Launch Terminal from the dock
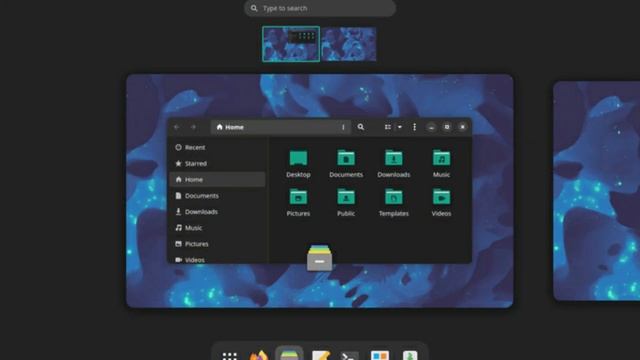Image resolution: width=640 pixels, height=360 pixels. 350,356
